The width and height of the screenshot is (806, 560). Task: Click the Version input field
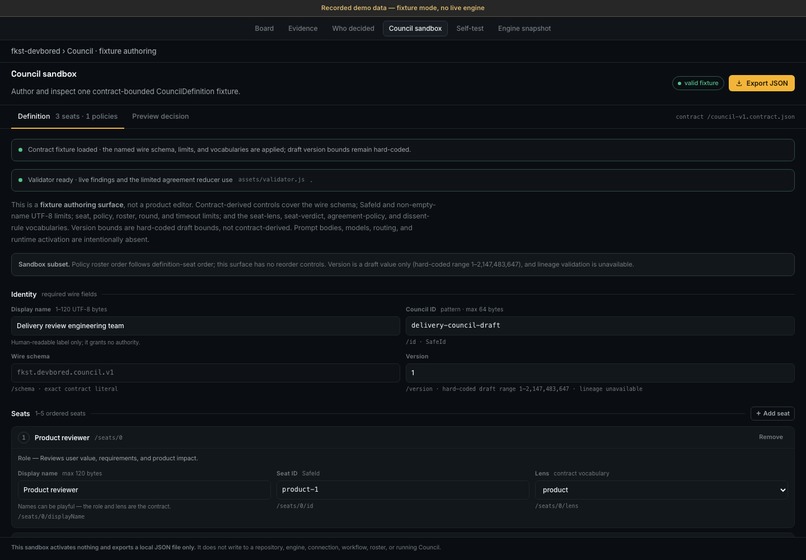click(x=600, y=373)
